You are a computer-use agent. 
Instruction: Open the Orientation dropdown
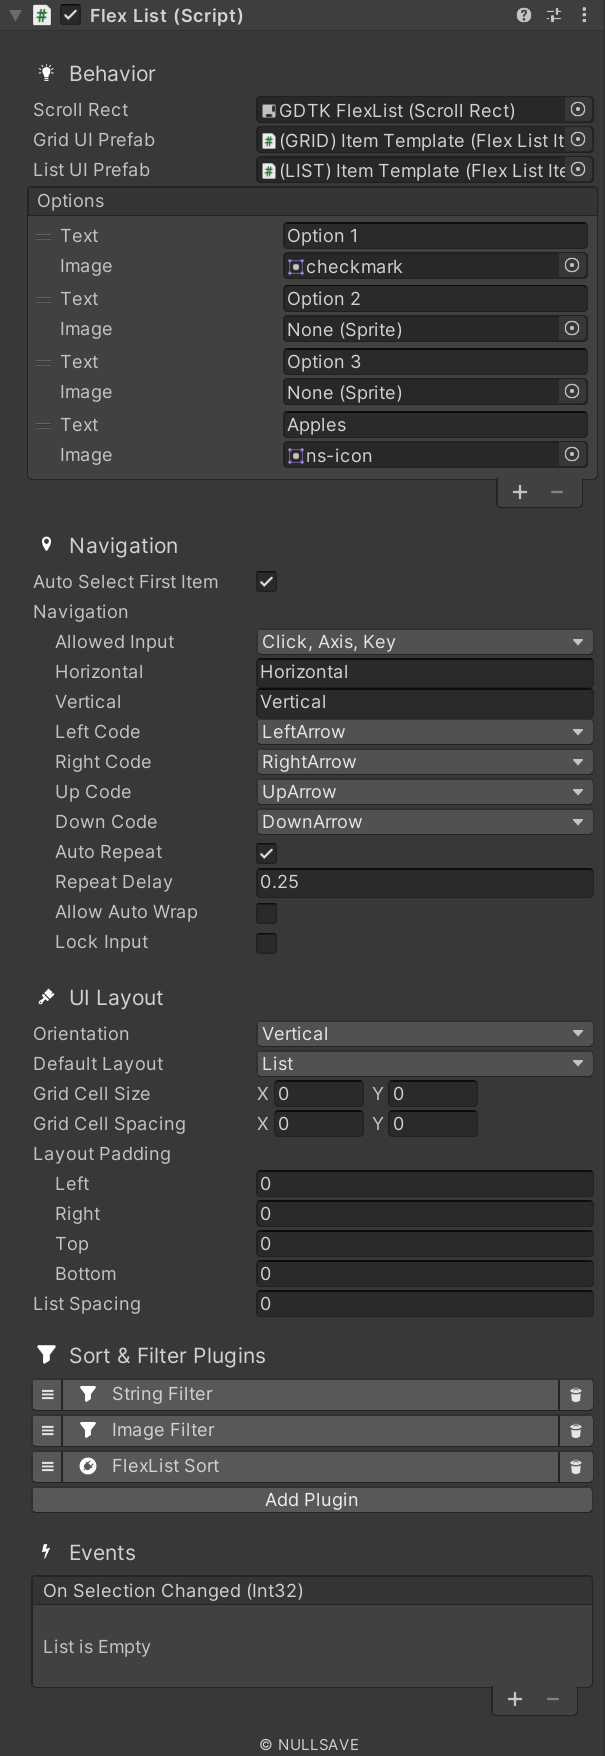click(425, 1034)
